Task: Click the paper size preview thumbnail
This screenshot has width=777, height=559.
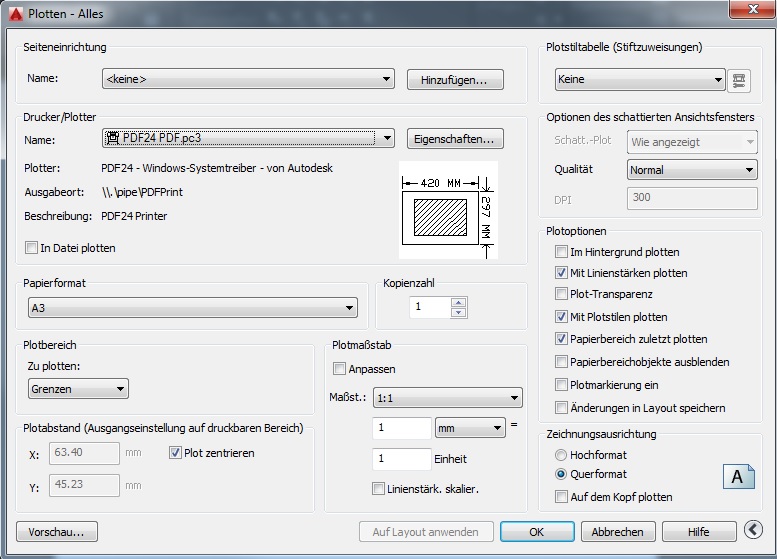Action: (x=448, y=210)
